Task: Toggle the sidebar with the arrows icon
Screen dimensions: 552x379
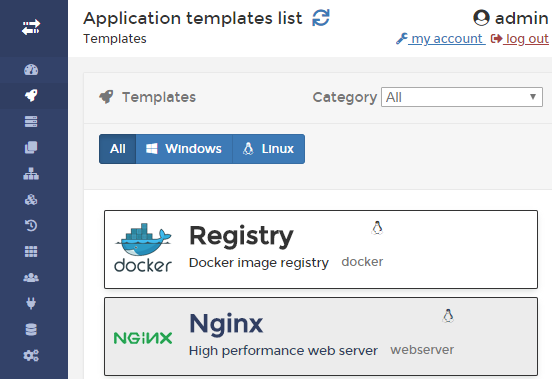Action: (x=31, y=27)
